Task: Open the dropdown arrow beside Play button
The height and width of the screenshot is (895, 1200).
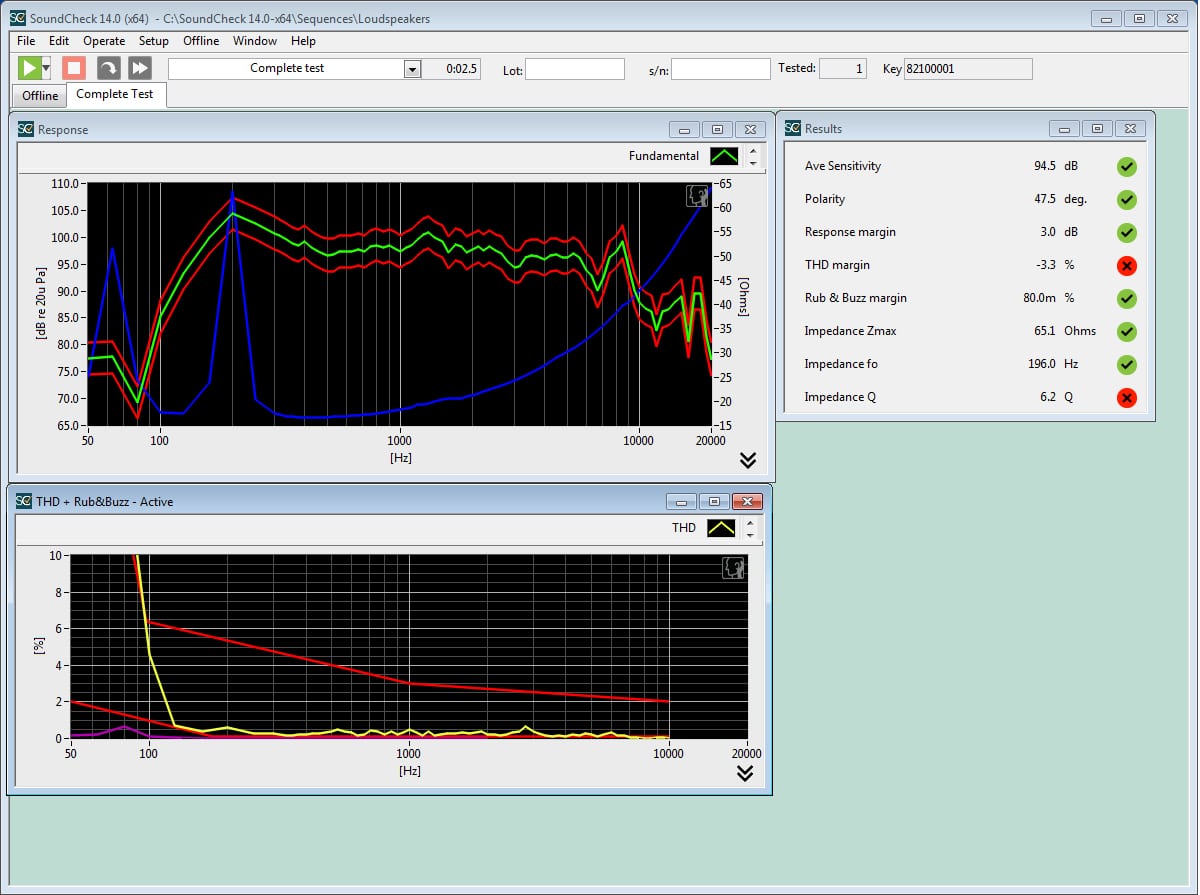Action: click(x=46, y=68)
